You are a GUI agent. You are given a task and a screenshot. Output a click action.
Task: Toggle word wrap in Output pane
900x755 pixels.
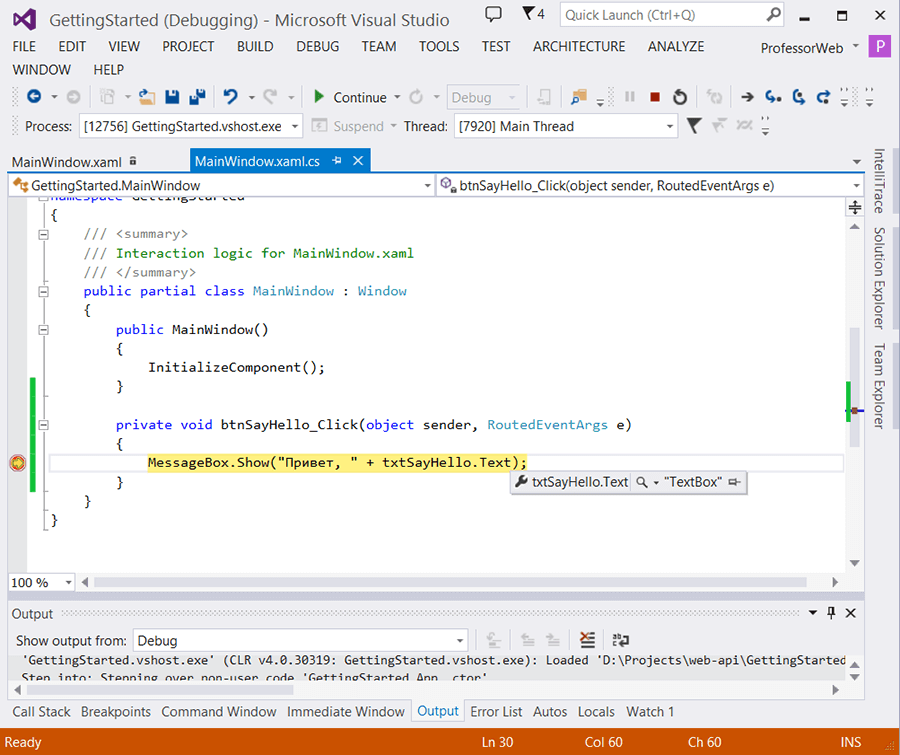(620, 640)
